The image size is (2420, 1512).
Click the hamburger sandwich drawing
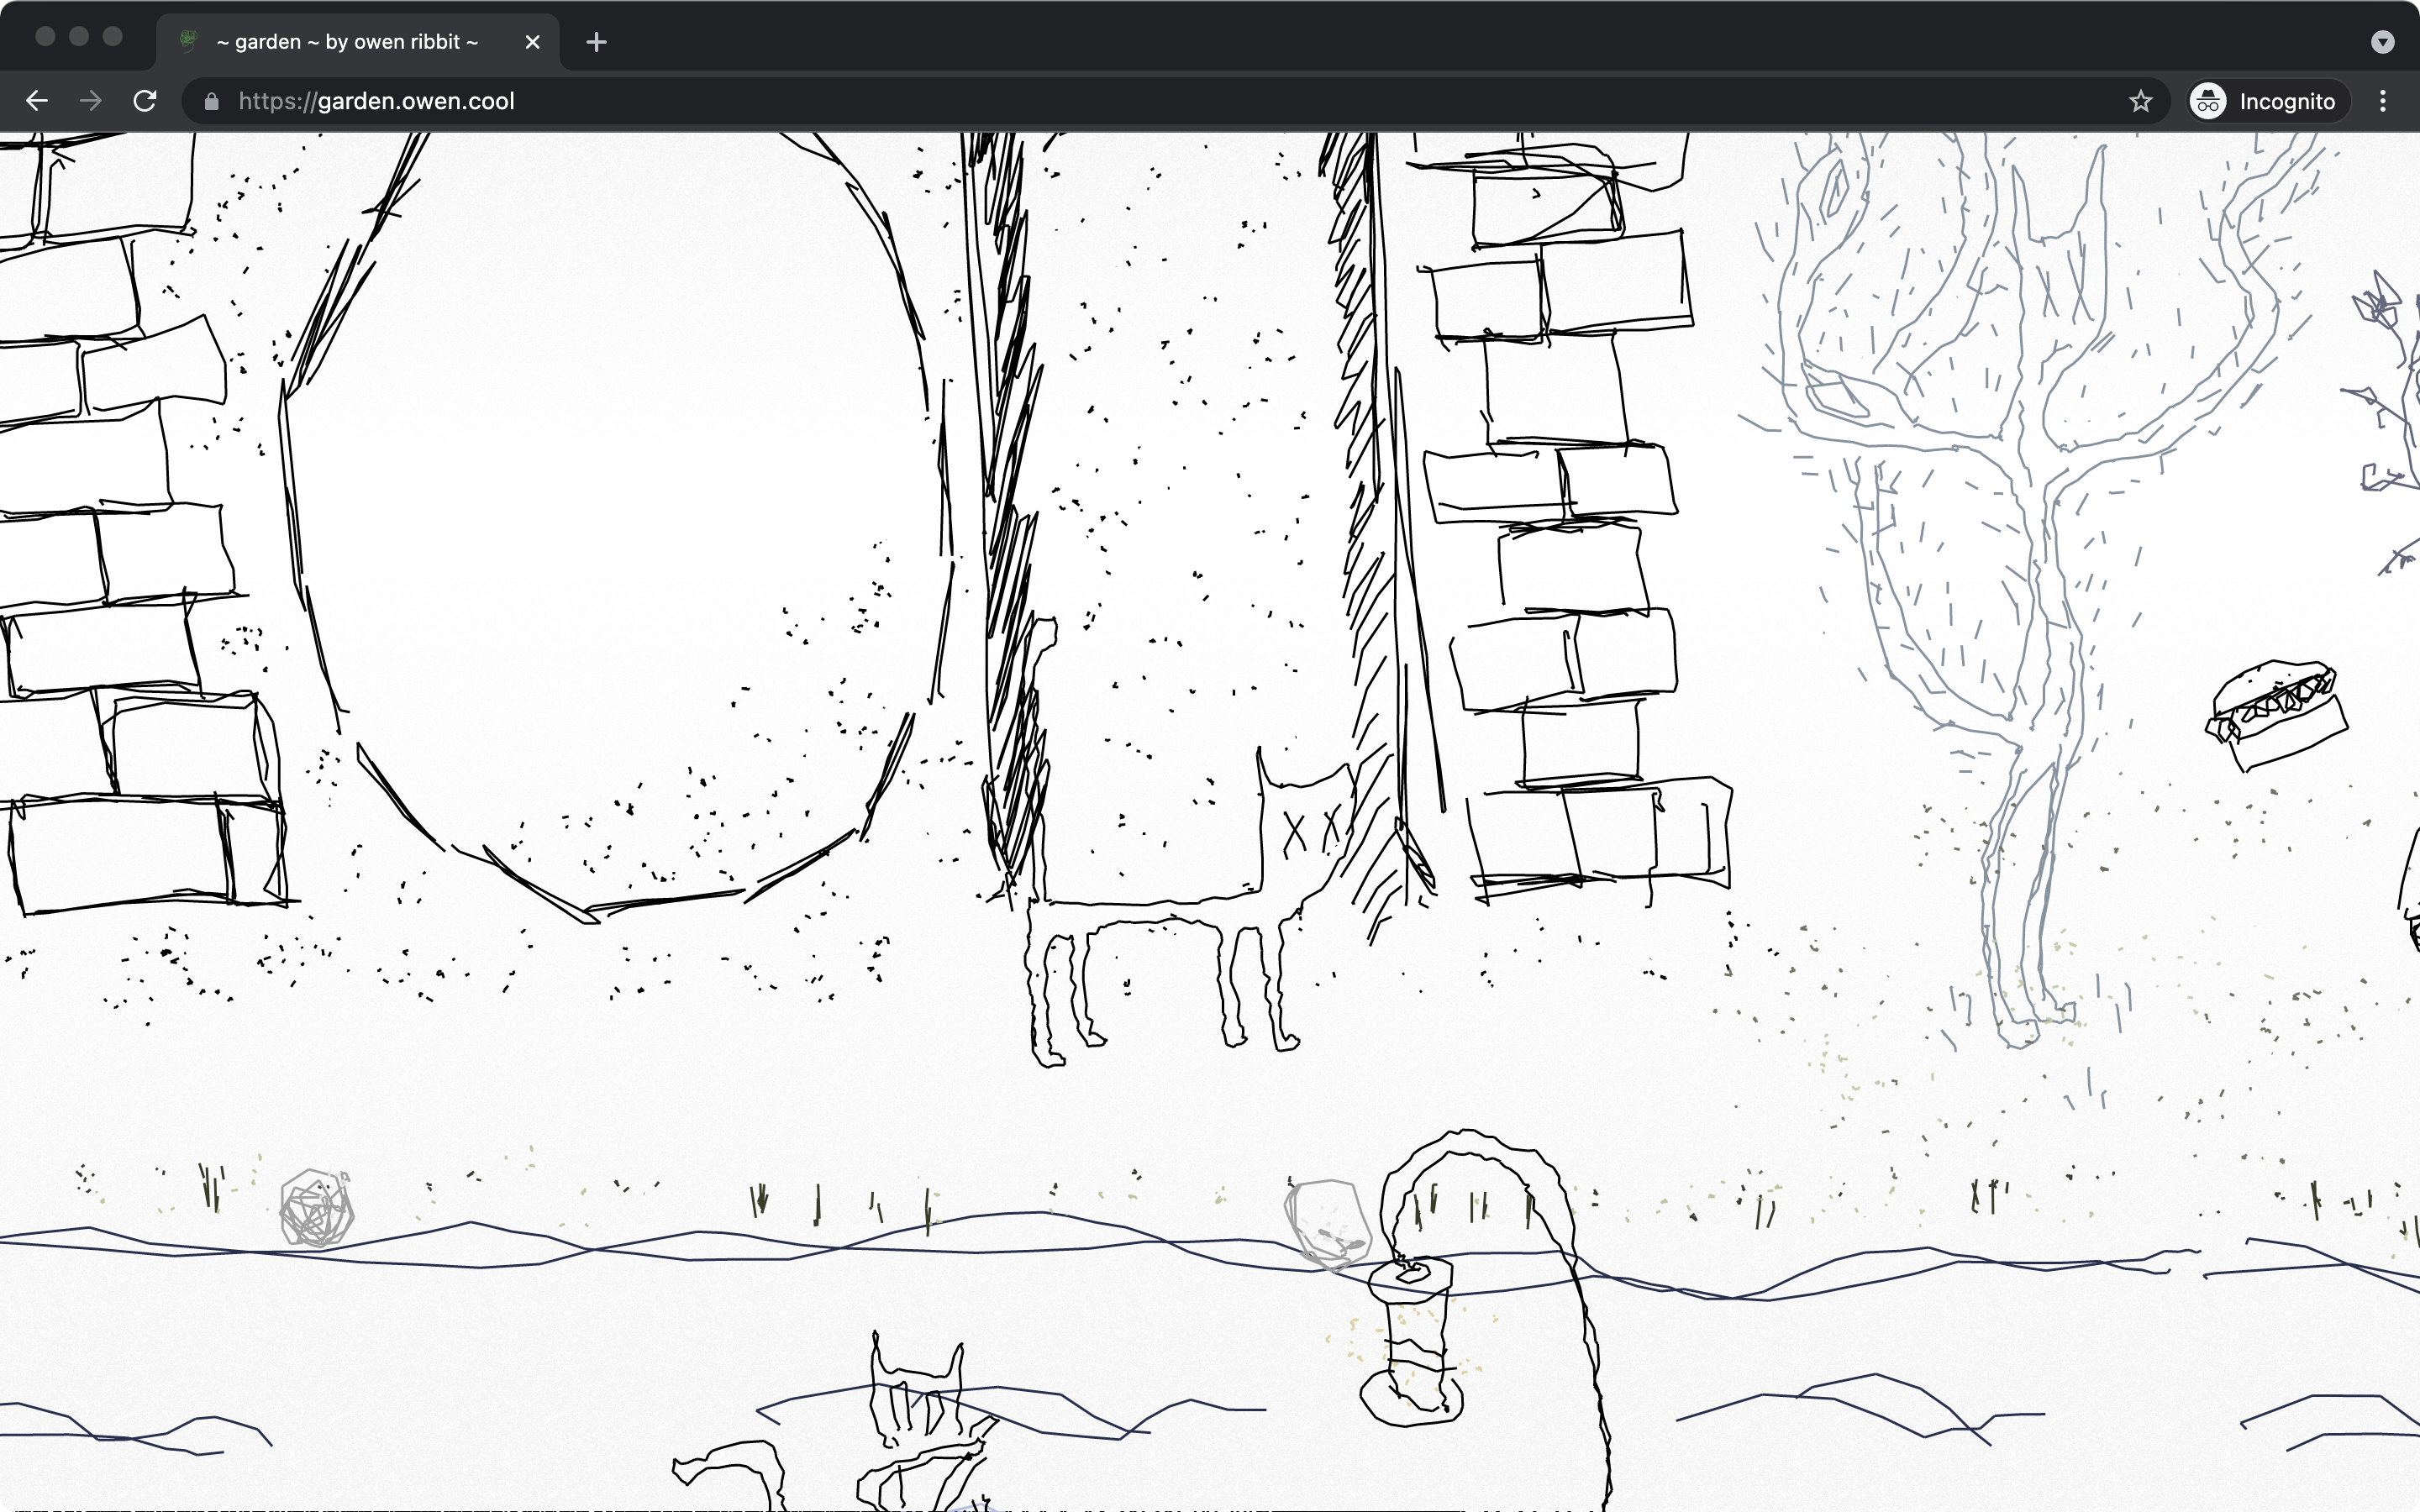coord(2277,714)
